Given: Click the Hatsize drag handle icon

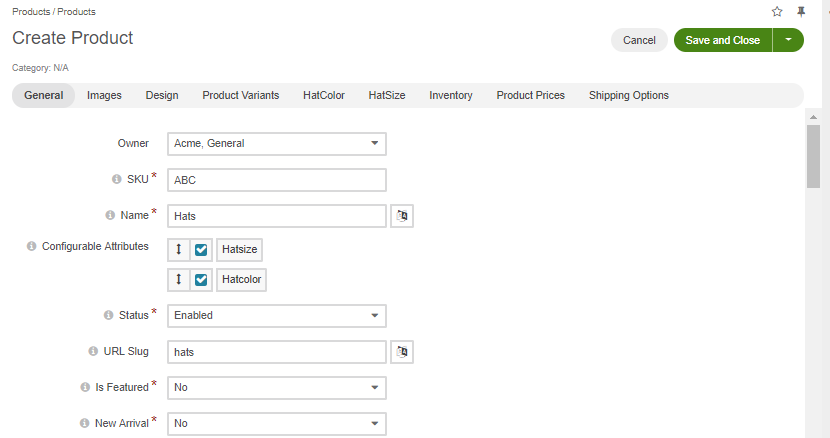Looking at the screenshot, I should click(179, 250).
